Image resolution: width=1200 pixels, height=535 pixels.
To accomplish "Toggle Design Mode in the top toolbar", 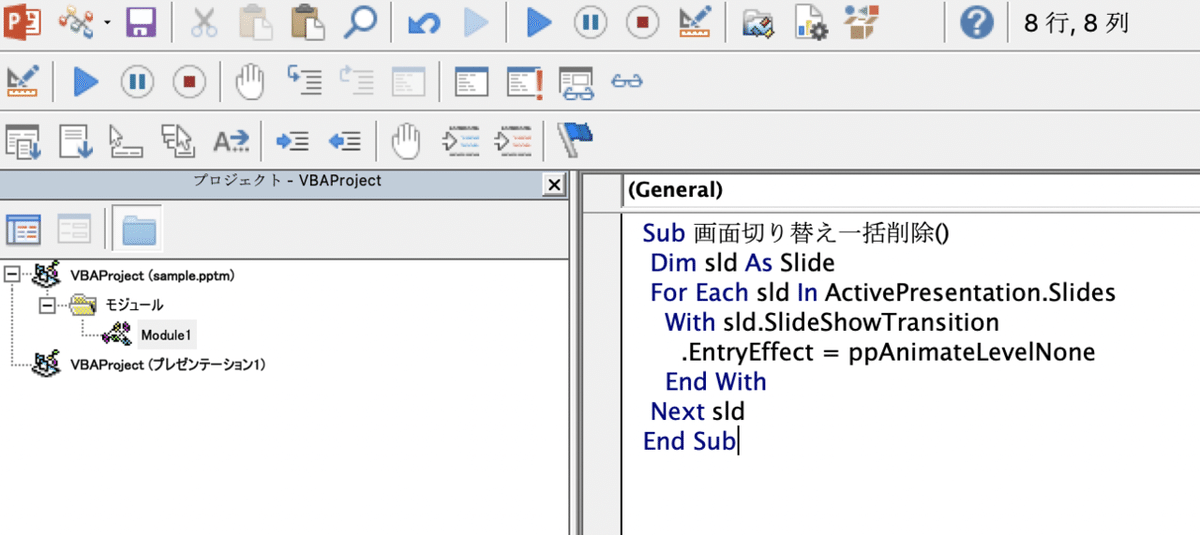I will click(693, 22).
